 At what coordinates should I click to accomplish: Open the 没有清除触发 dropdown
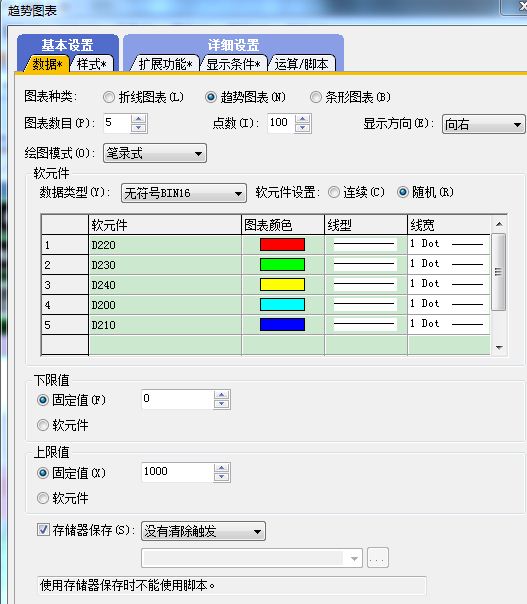pos(203,532)
